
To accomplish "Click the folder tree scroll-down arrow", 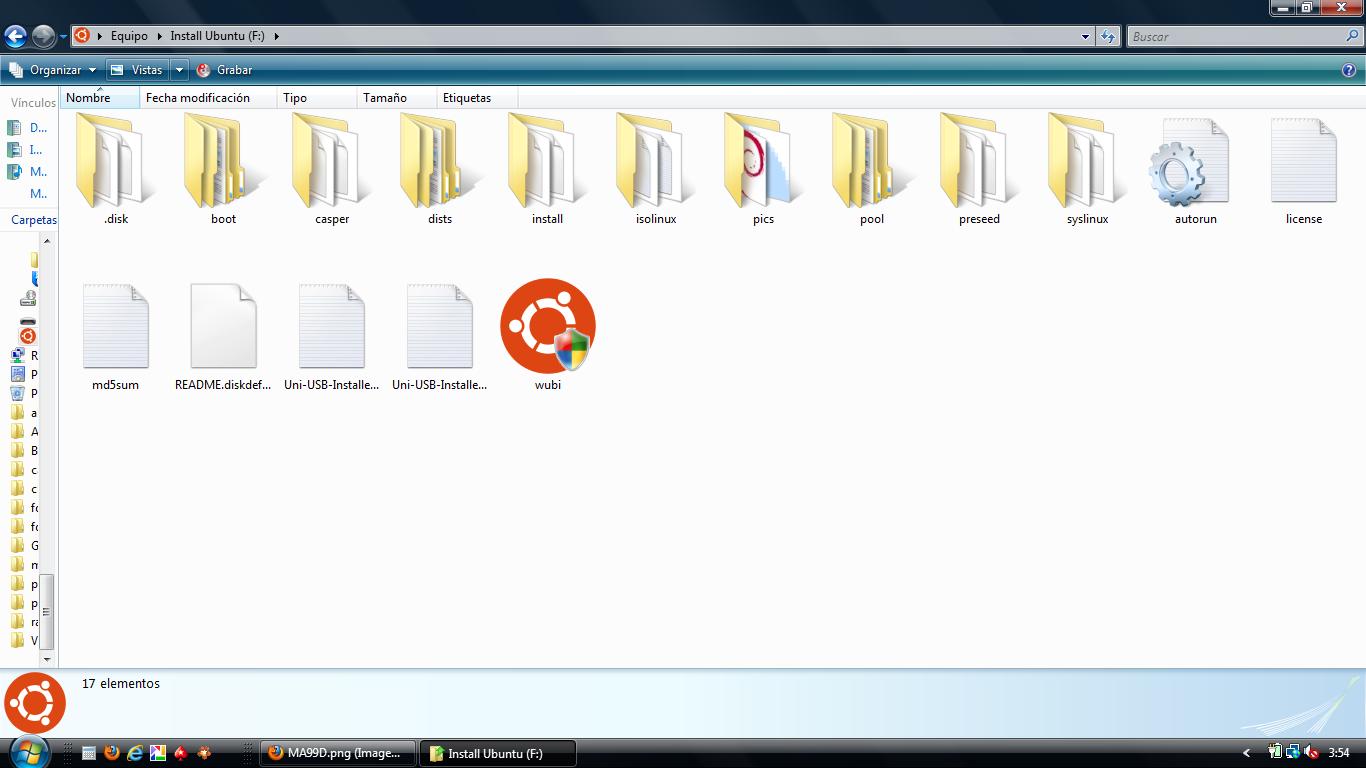I will [x=46, y=660].
